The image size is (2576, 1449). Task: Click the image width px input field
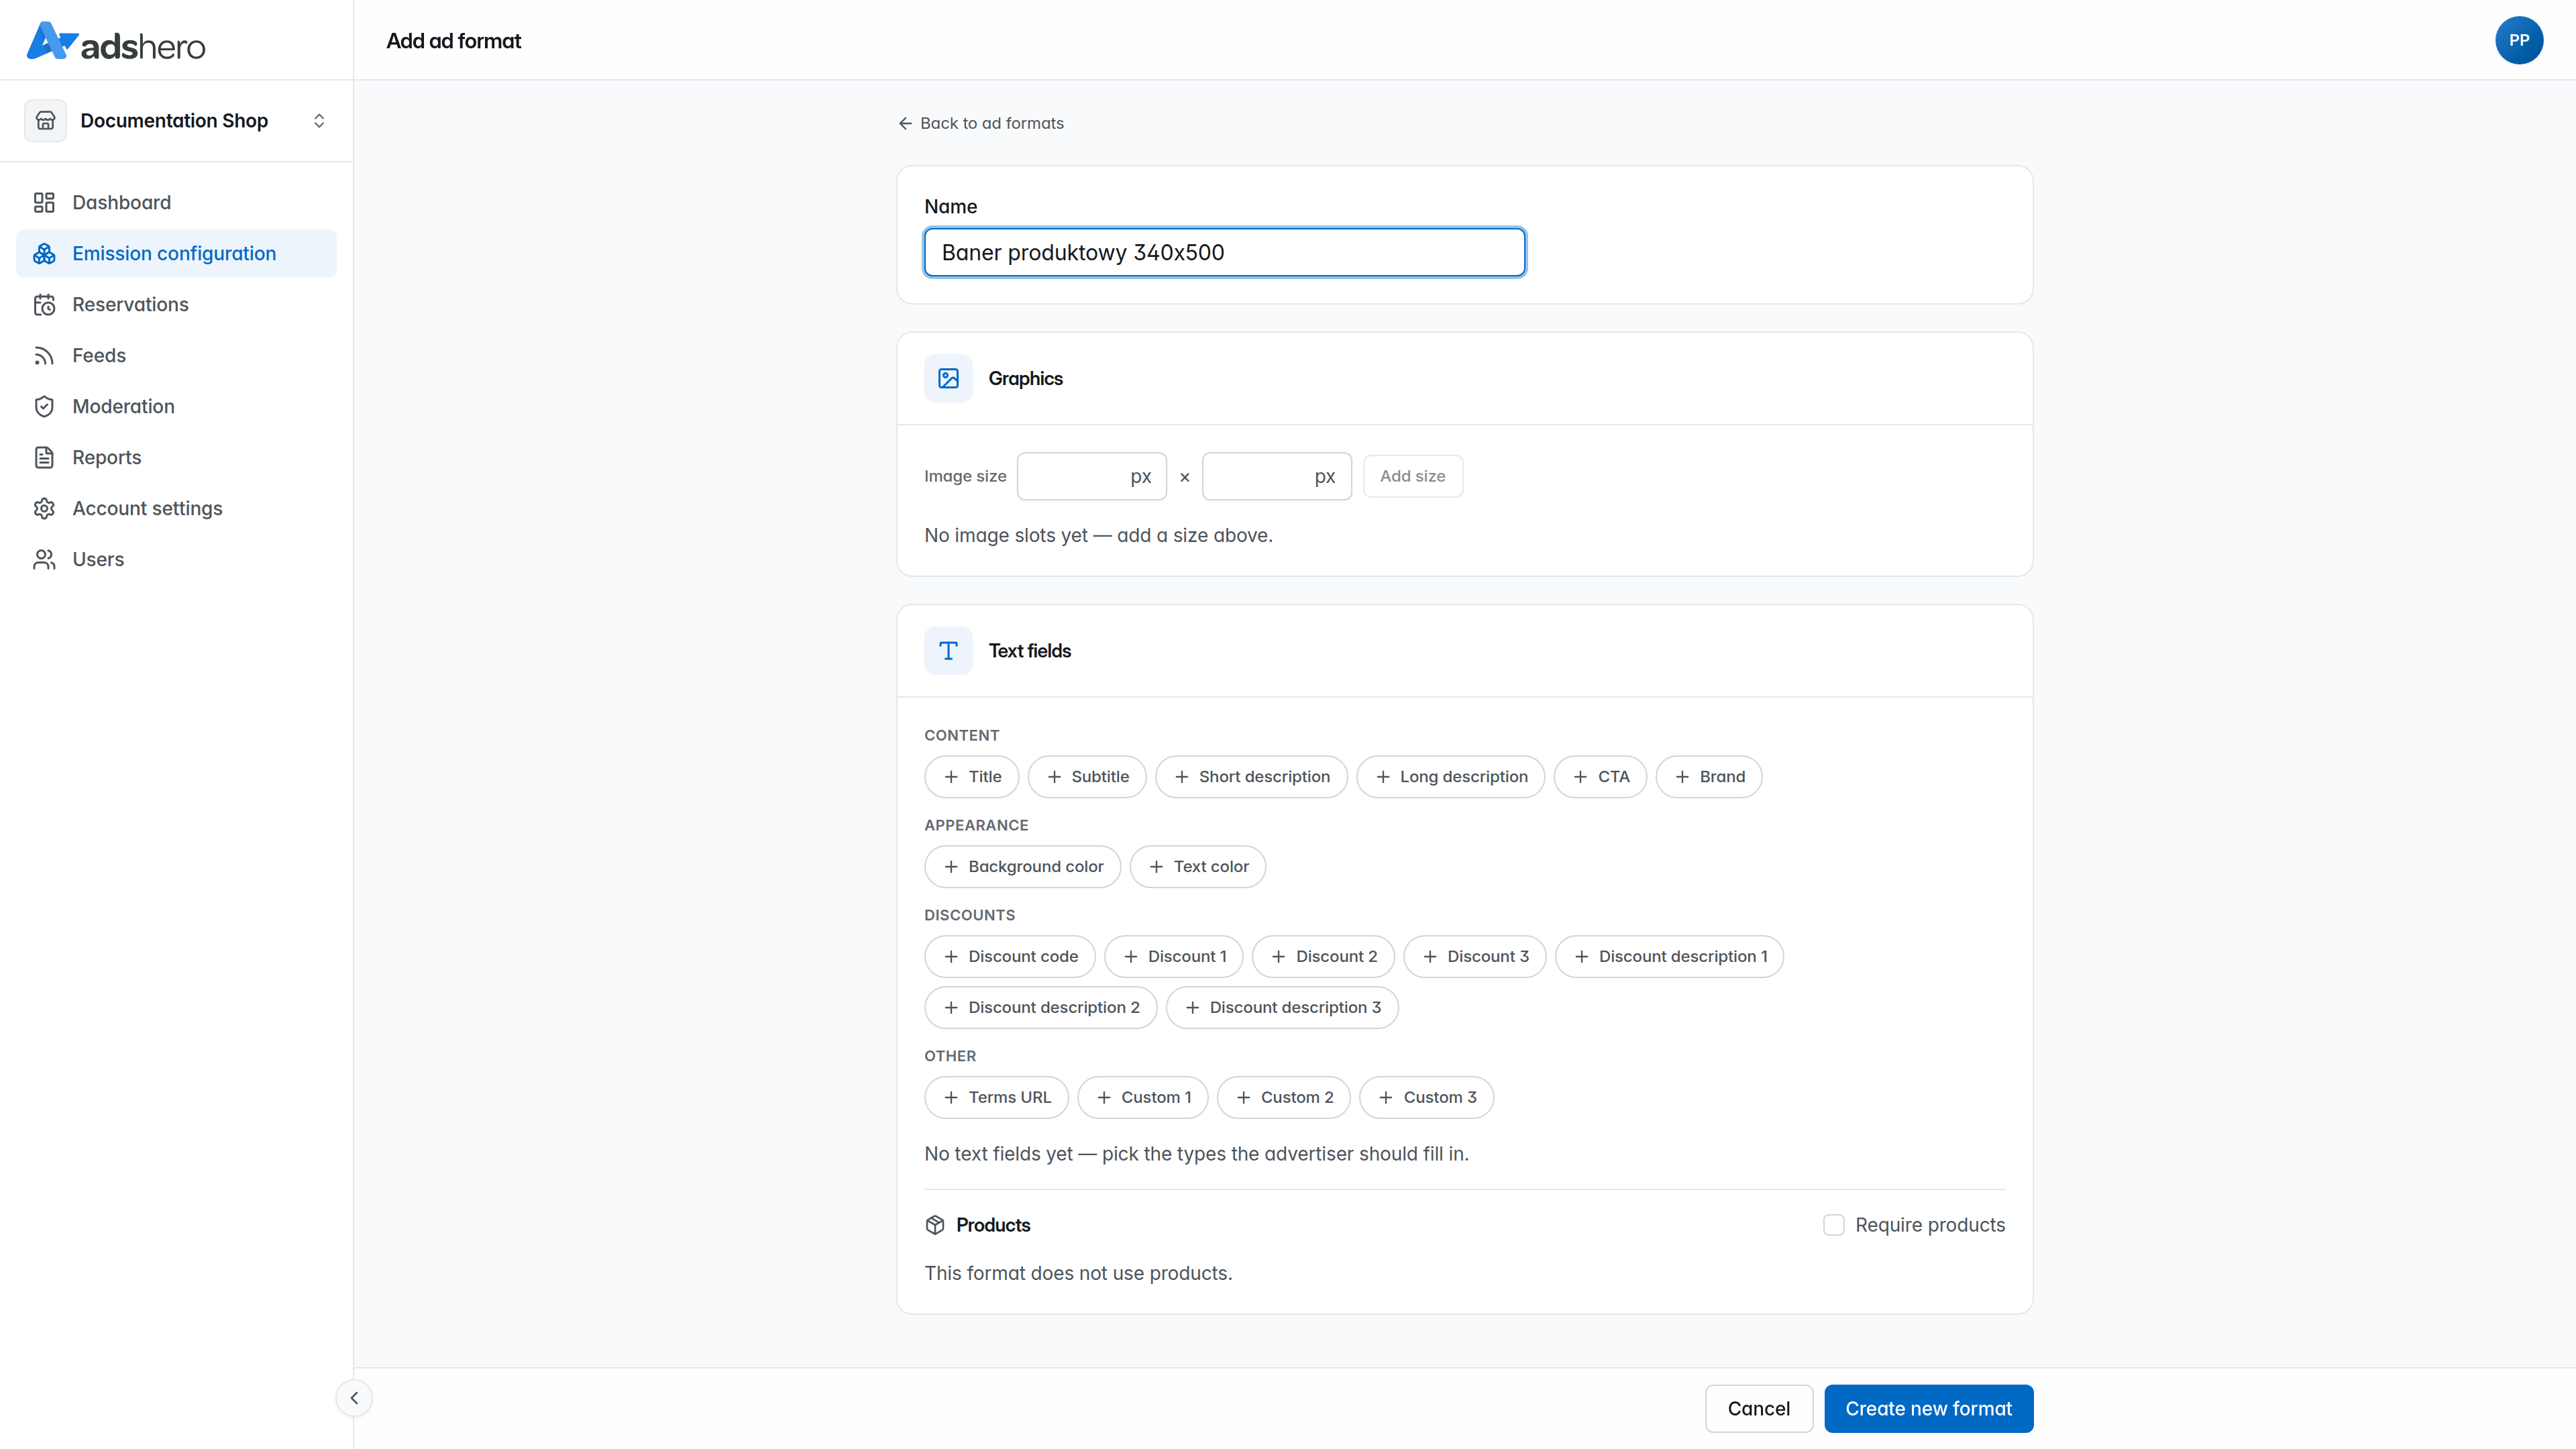pos(1091,477)
